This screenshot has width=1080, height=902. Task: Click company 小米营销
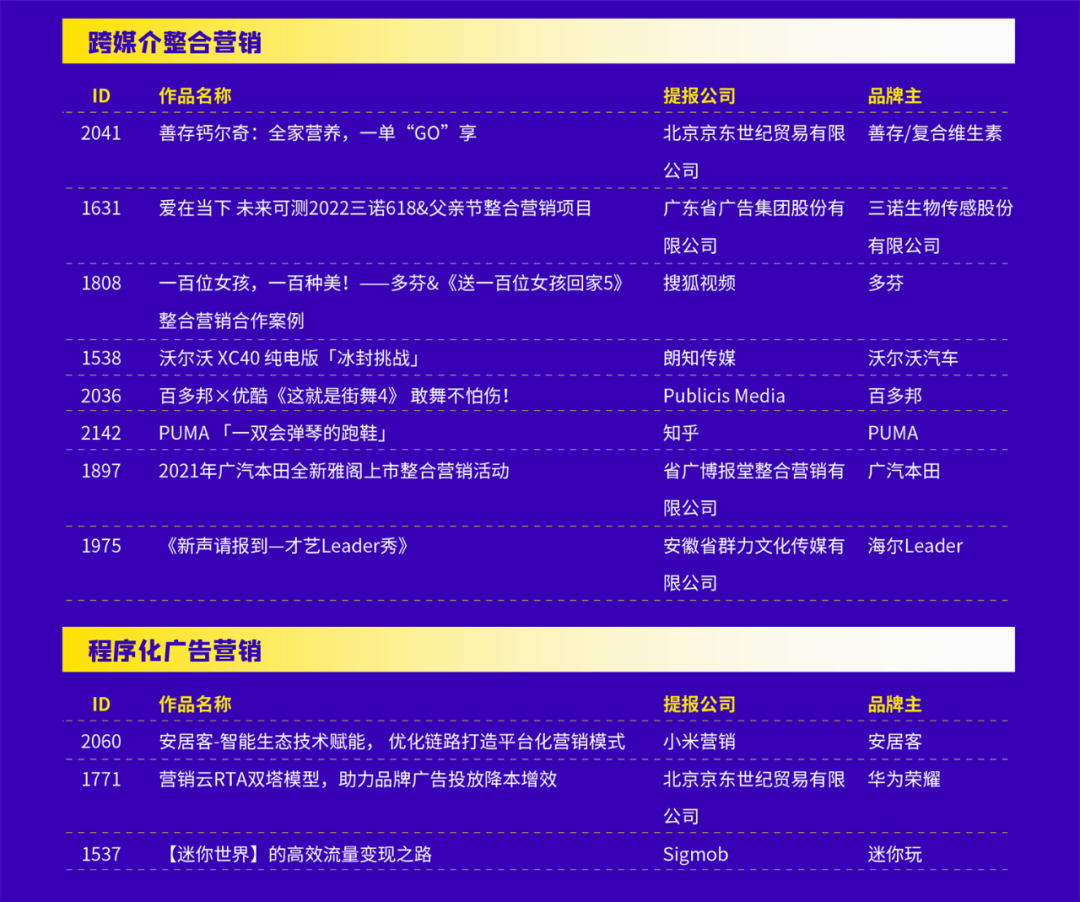coord(699,742)
